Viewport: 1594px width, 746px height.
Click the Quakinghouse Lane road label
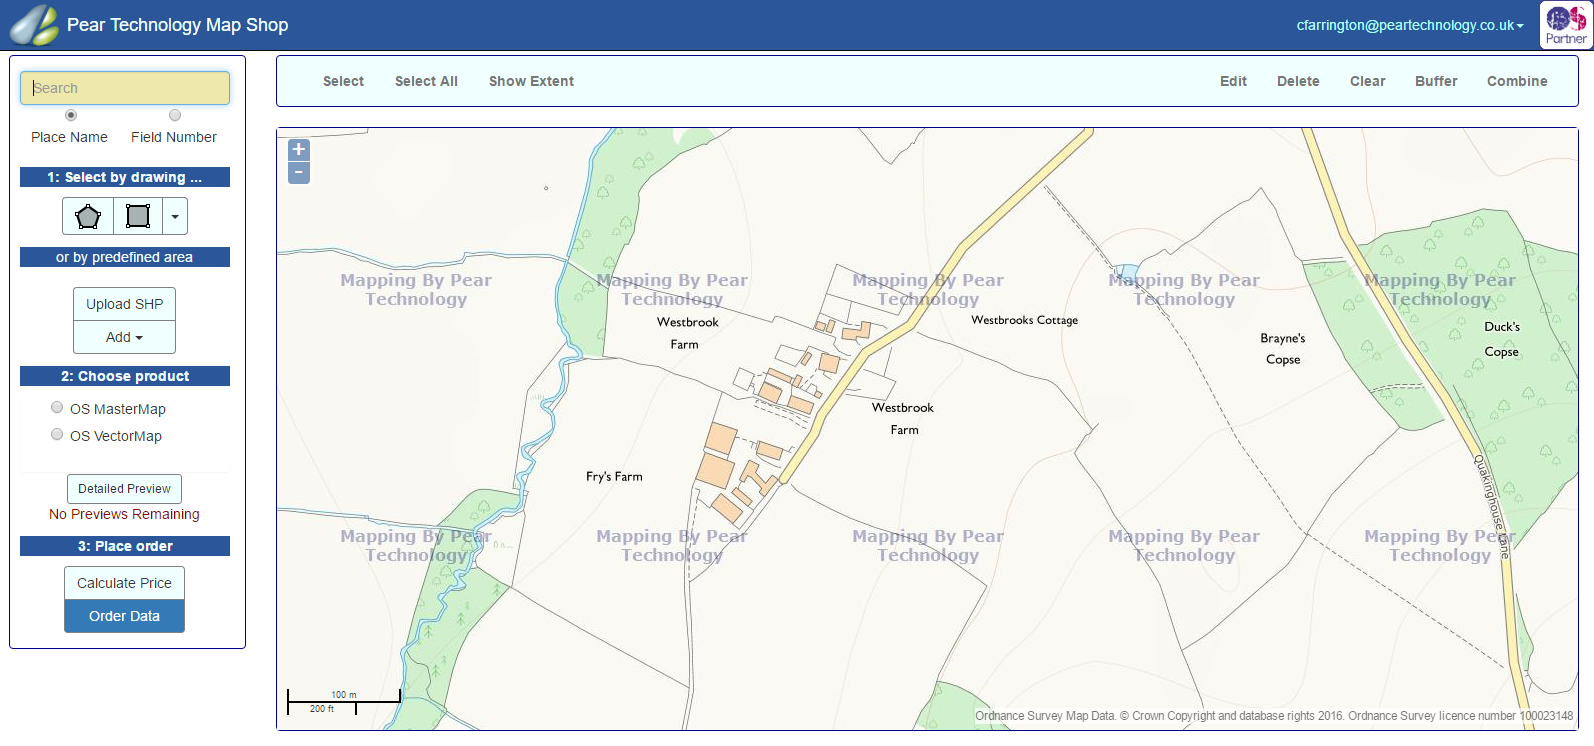coord(1492,506)
